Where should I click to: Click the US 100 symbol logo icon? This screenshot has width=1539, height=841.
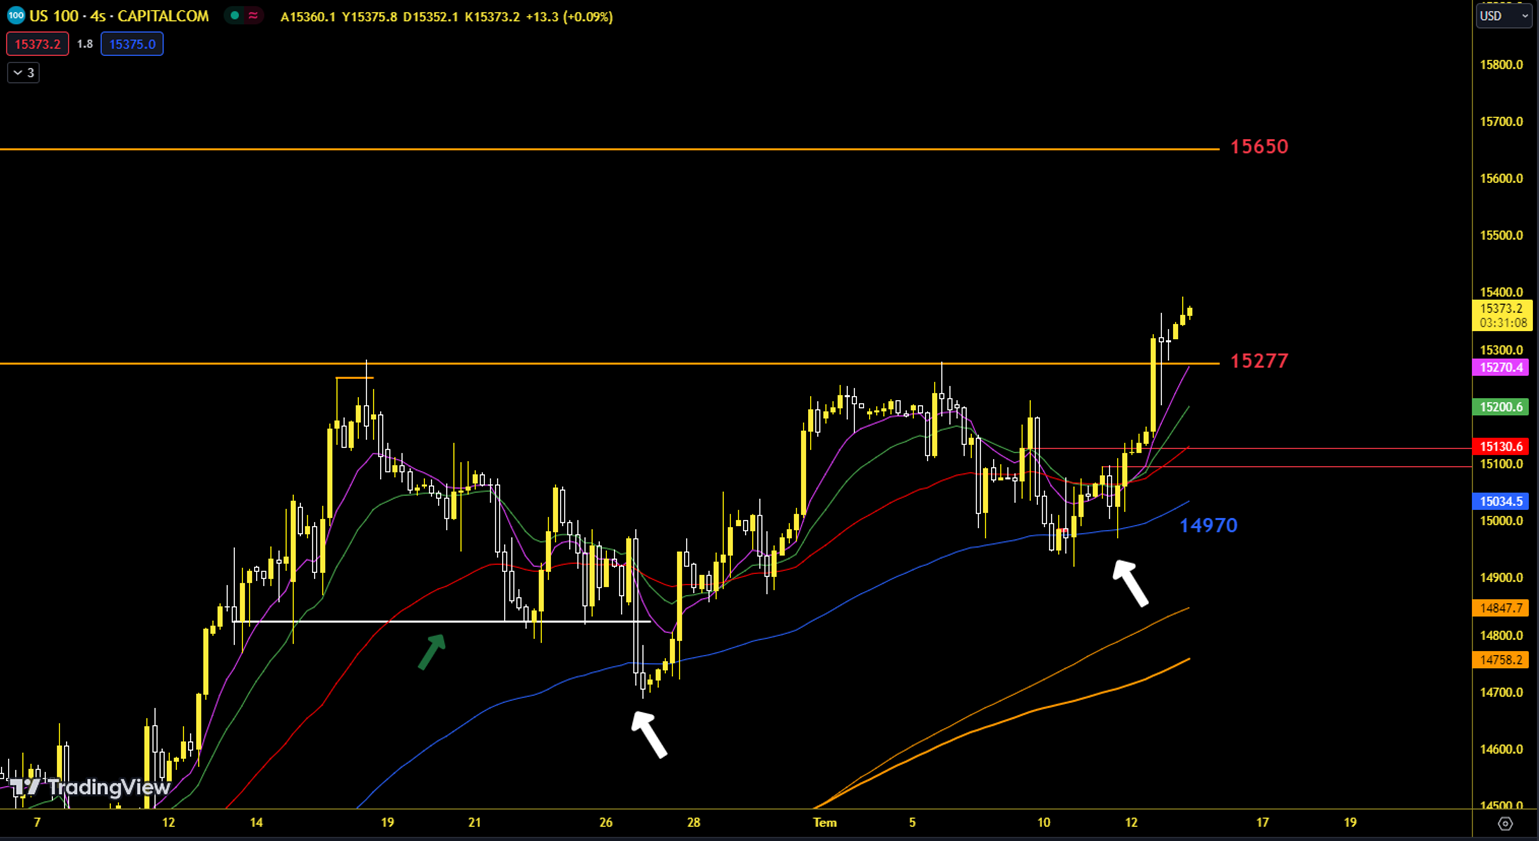[15, 16]
